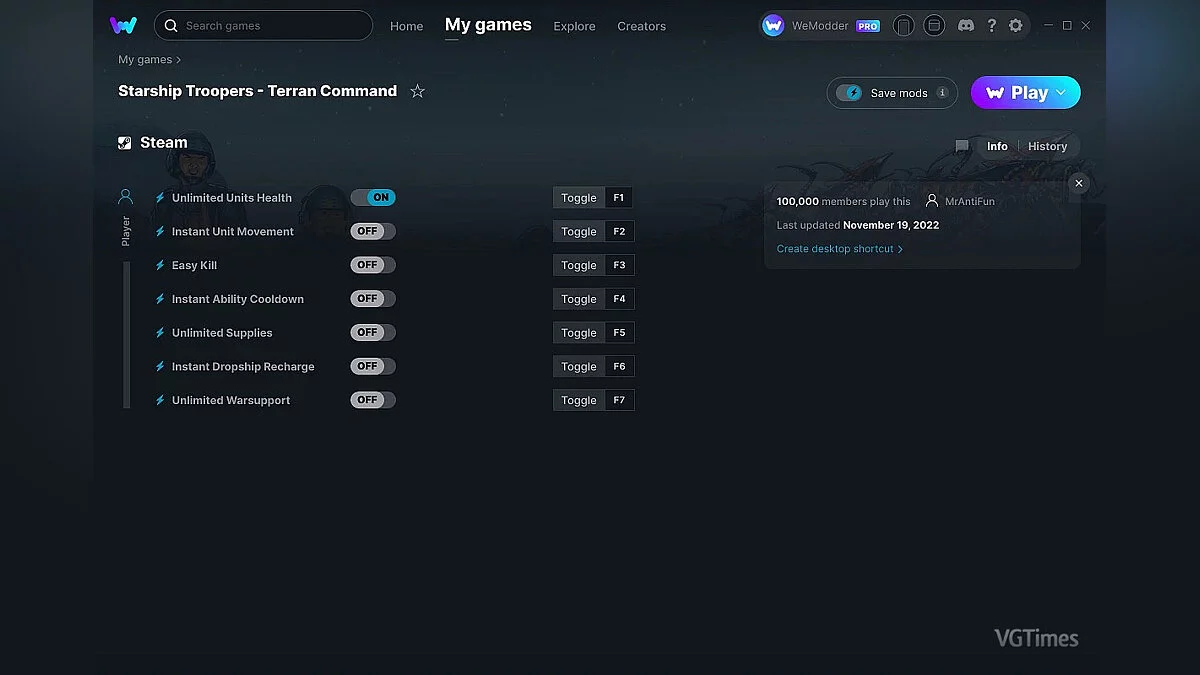Click Toggle button for F3 hotkey
The image size is (1200, 675).
[x=579, y=265]
